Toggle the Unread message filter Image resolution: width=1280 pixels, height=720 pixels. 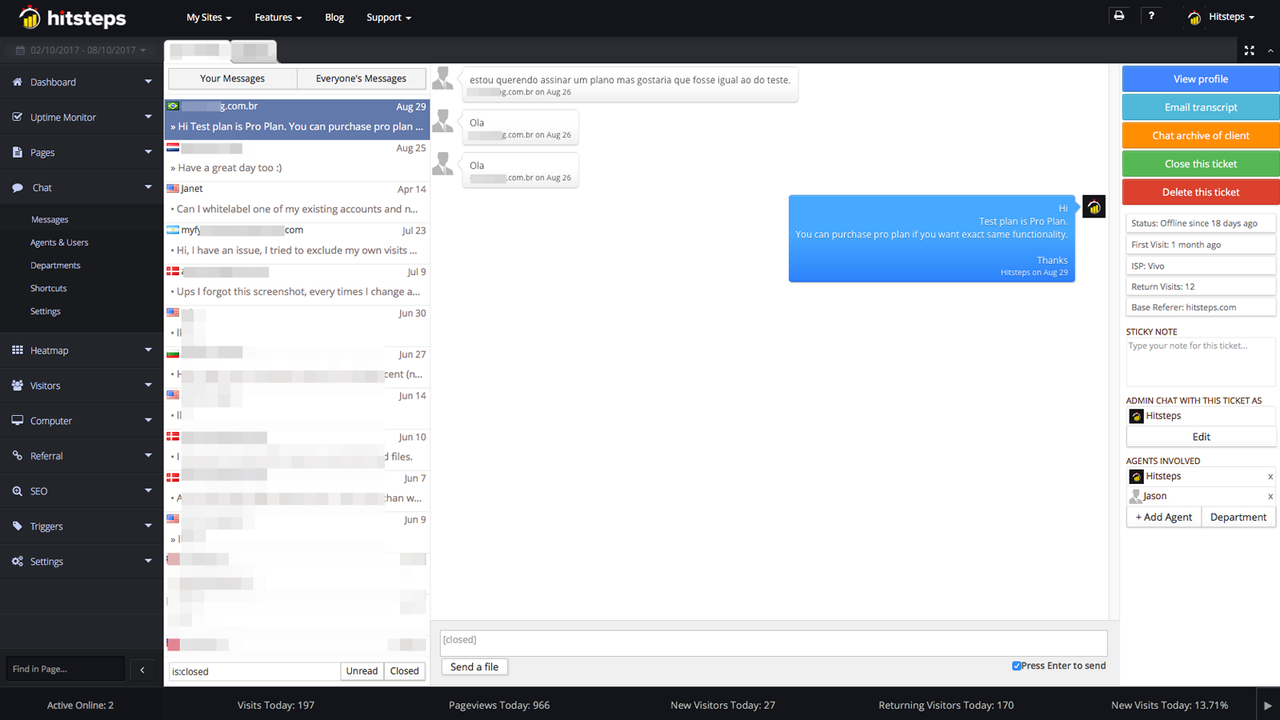(x=361, y=670)
